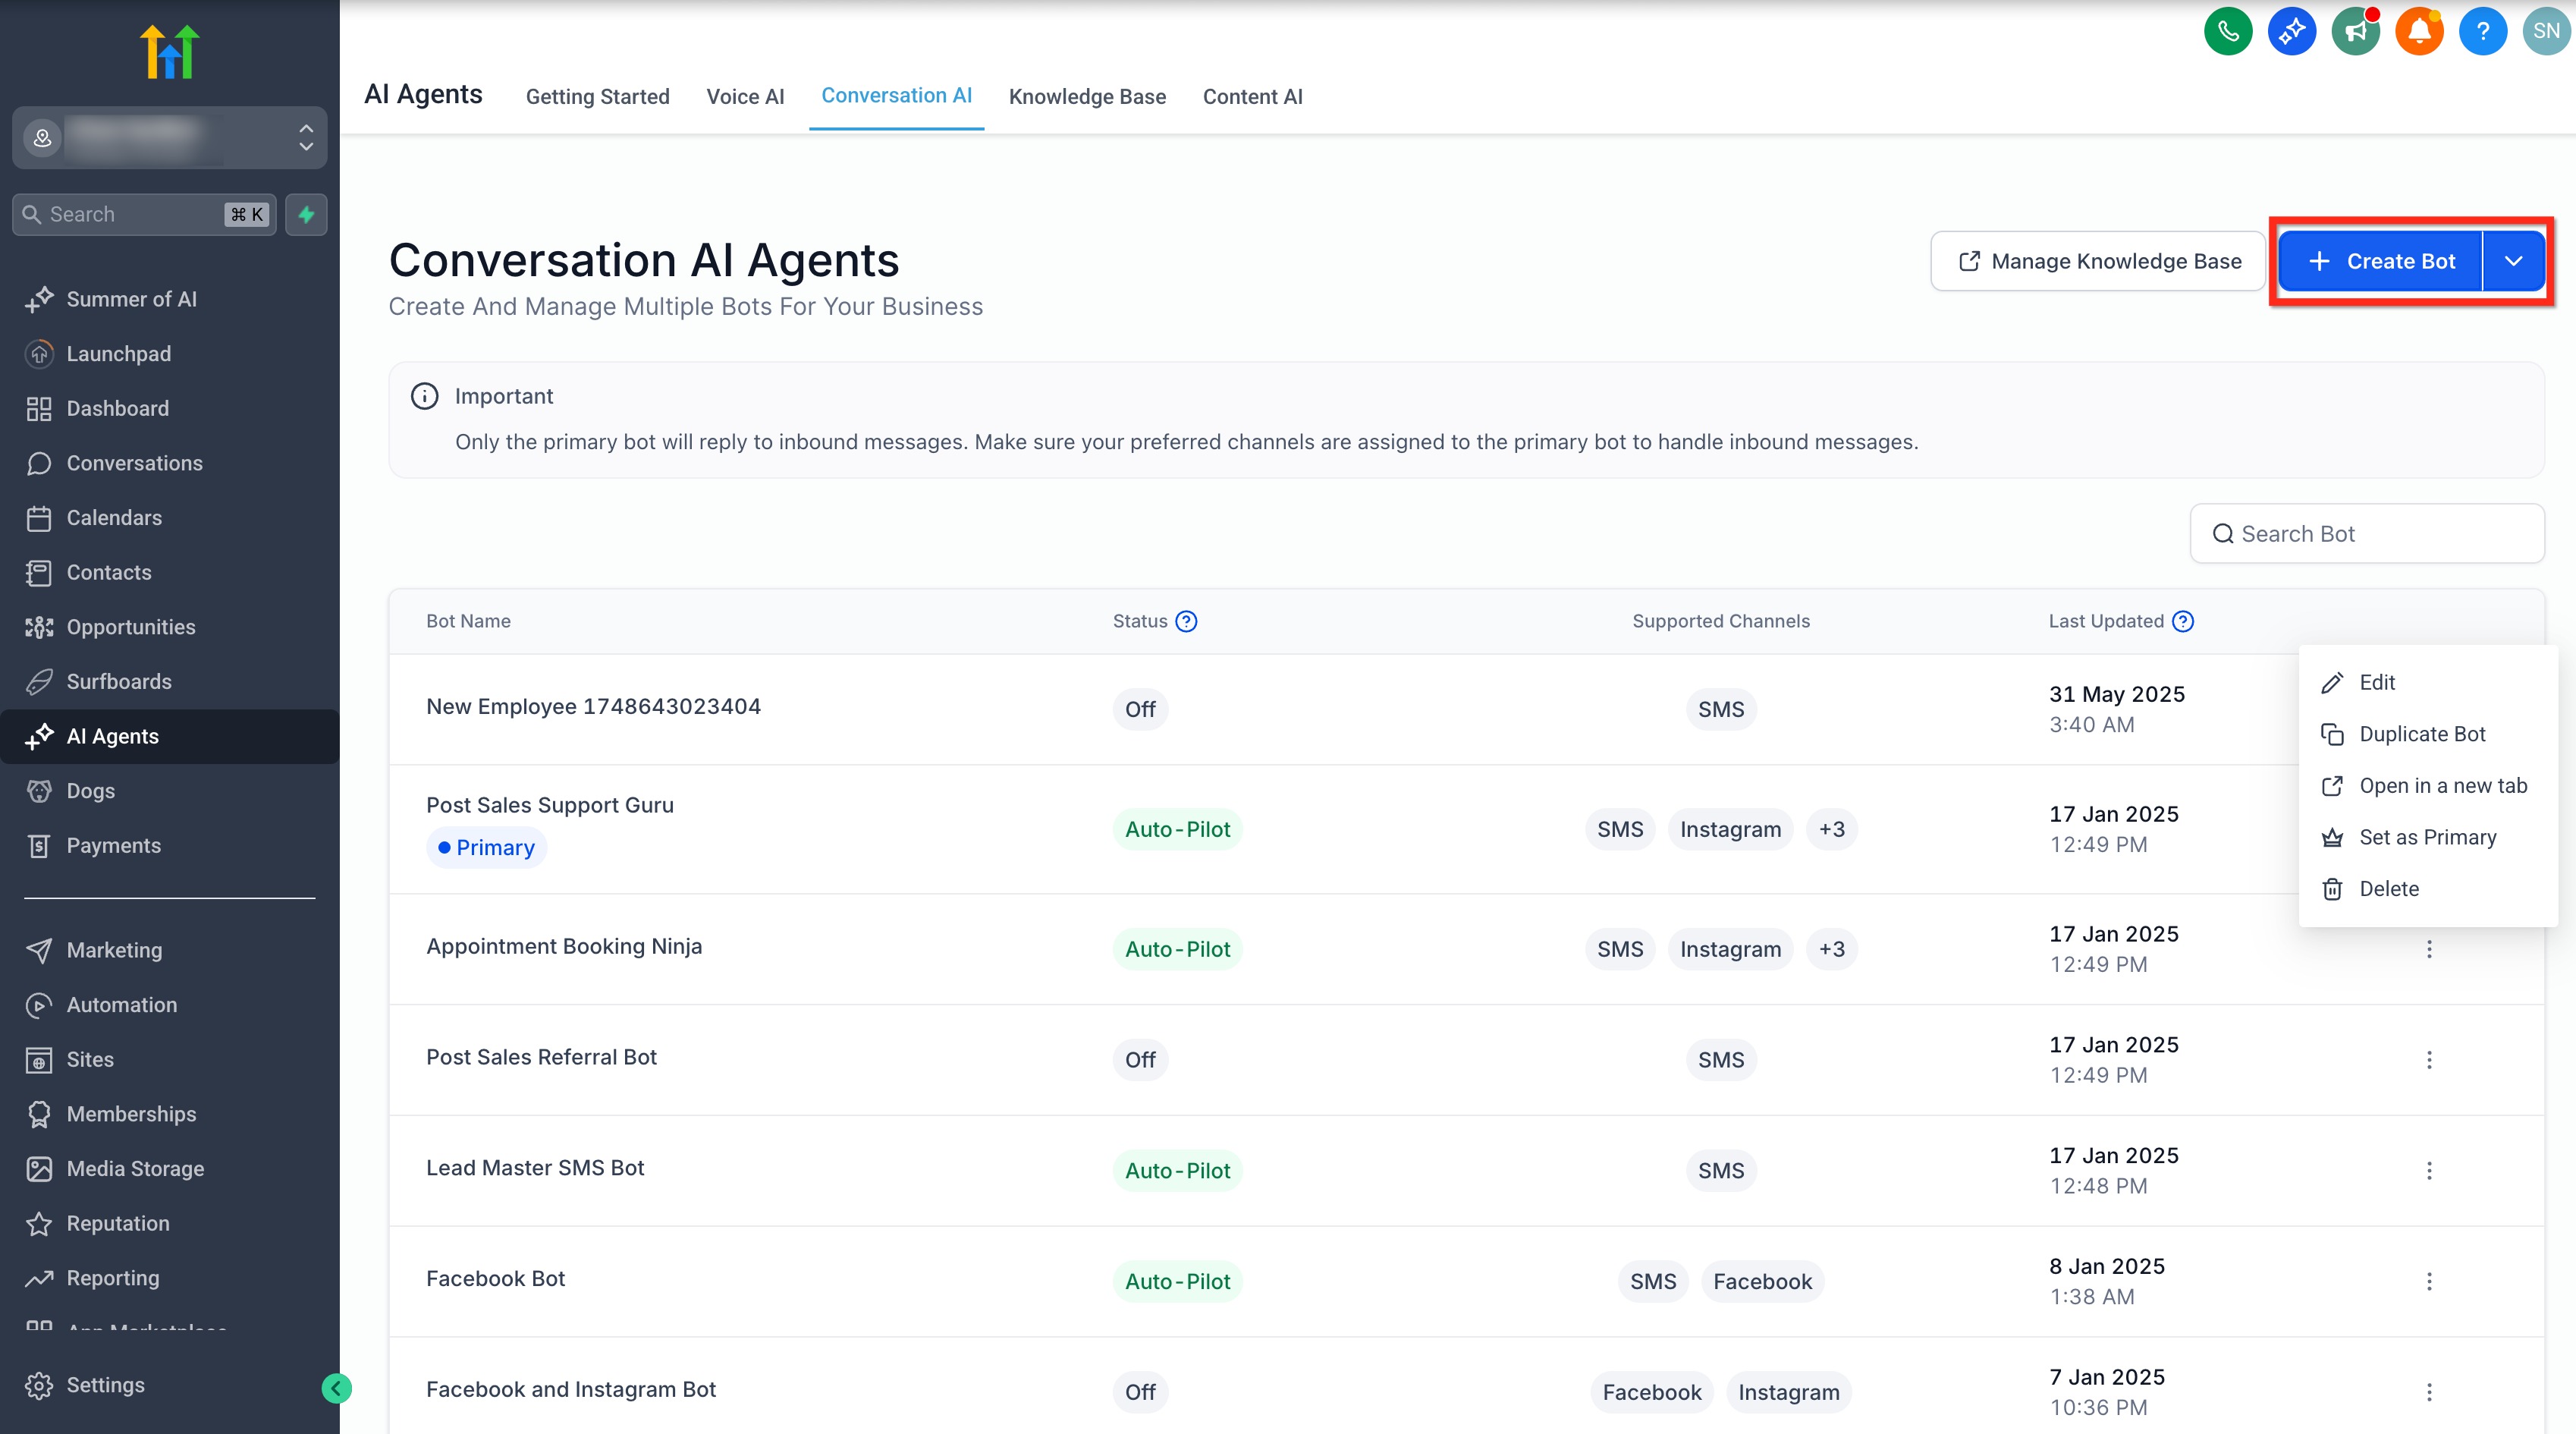Viewport: 2576px width, 1434px height.
Task: Open the orange notifications bell
Action: coord(2418,31)
